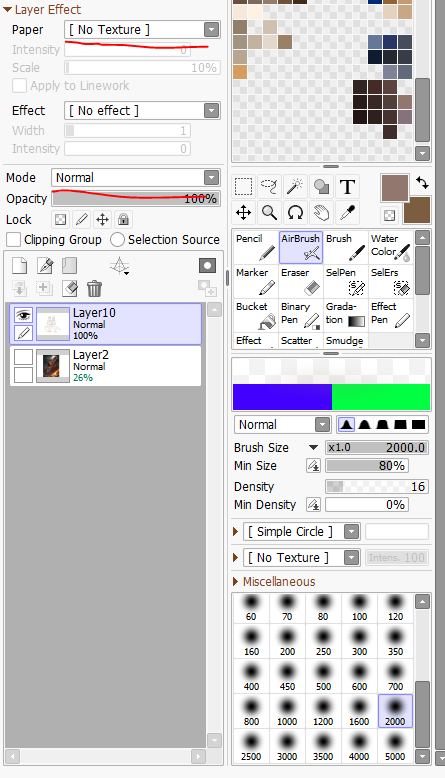445x778 pixels.
Task: Create a new layer folder
Action: click(69, 265)
